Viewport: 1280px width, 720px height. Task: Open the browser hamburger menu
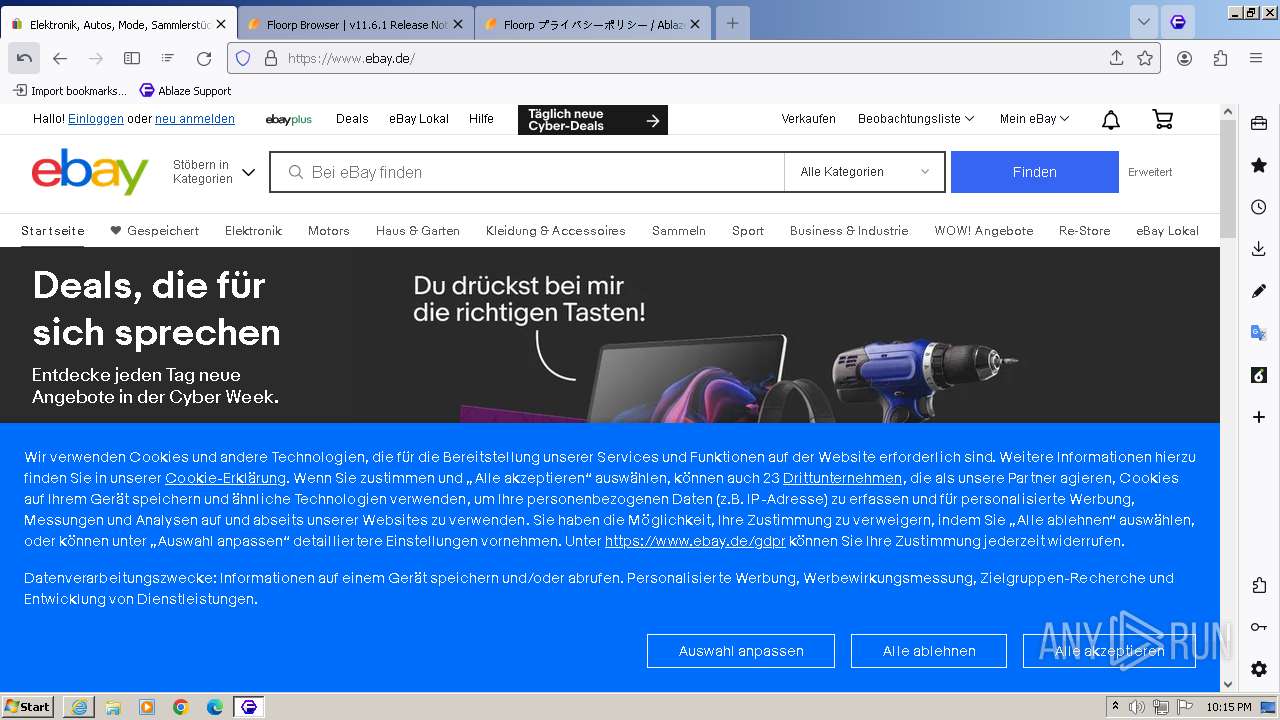(1256, 58)
